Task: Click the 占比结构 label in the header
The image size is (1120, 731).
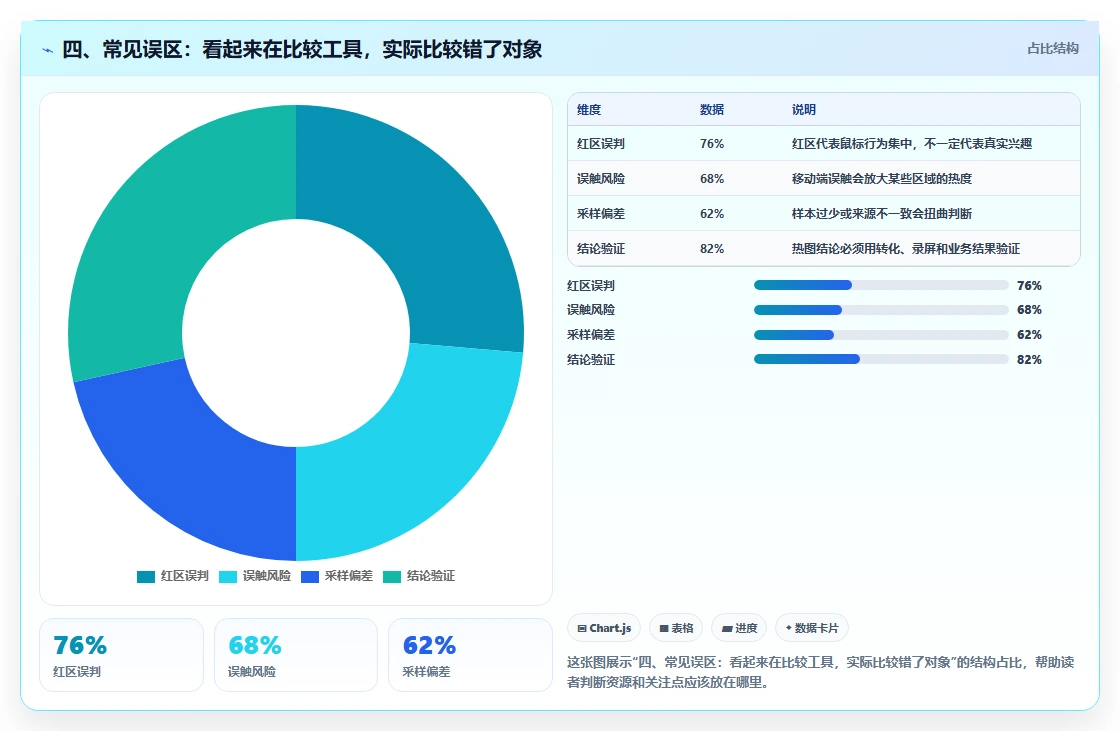Action: coord(1052,49)
